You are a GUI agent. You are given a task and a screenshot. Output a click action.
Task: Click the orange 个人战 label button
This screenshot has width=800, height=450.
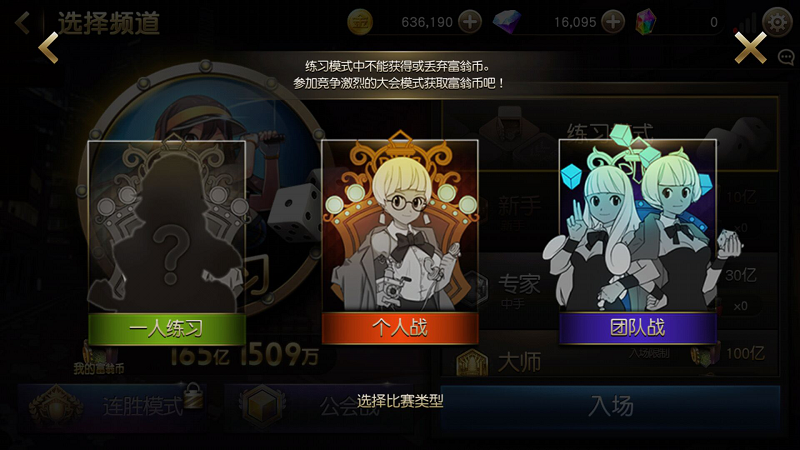pos(399,329)
